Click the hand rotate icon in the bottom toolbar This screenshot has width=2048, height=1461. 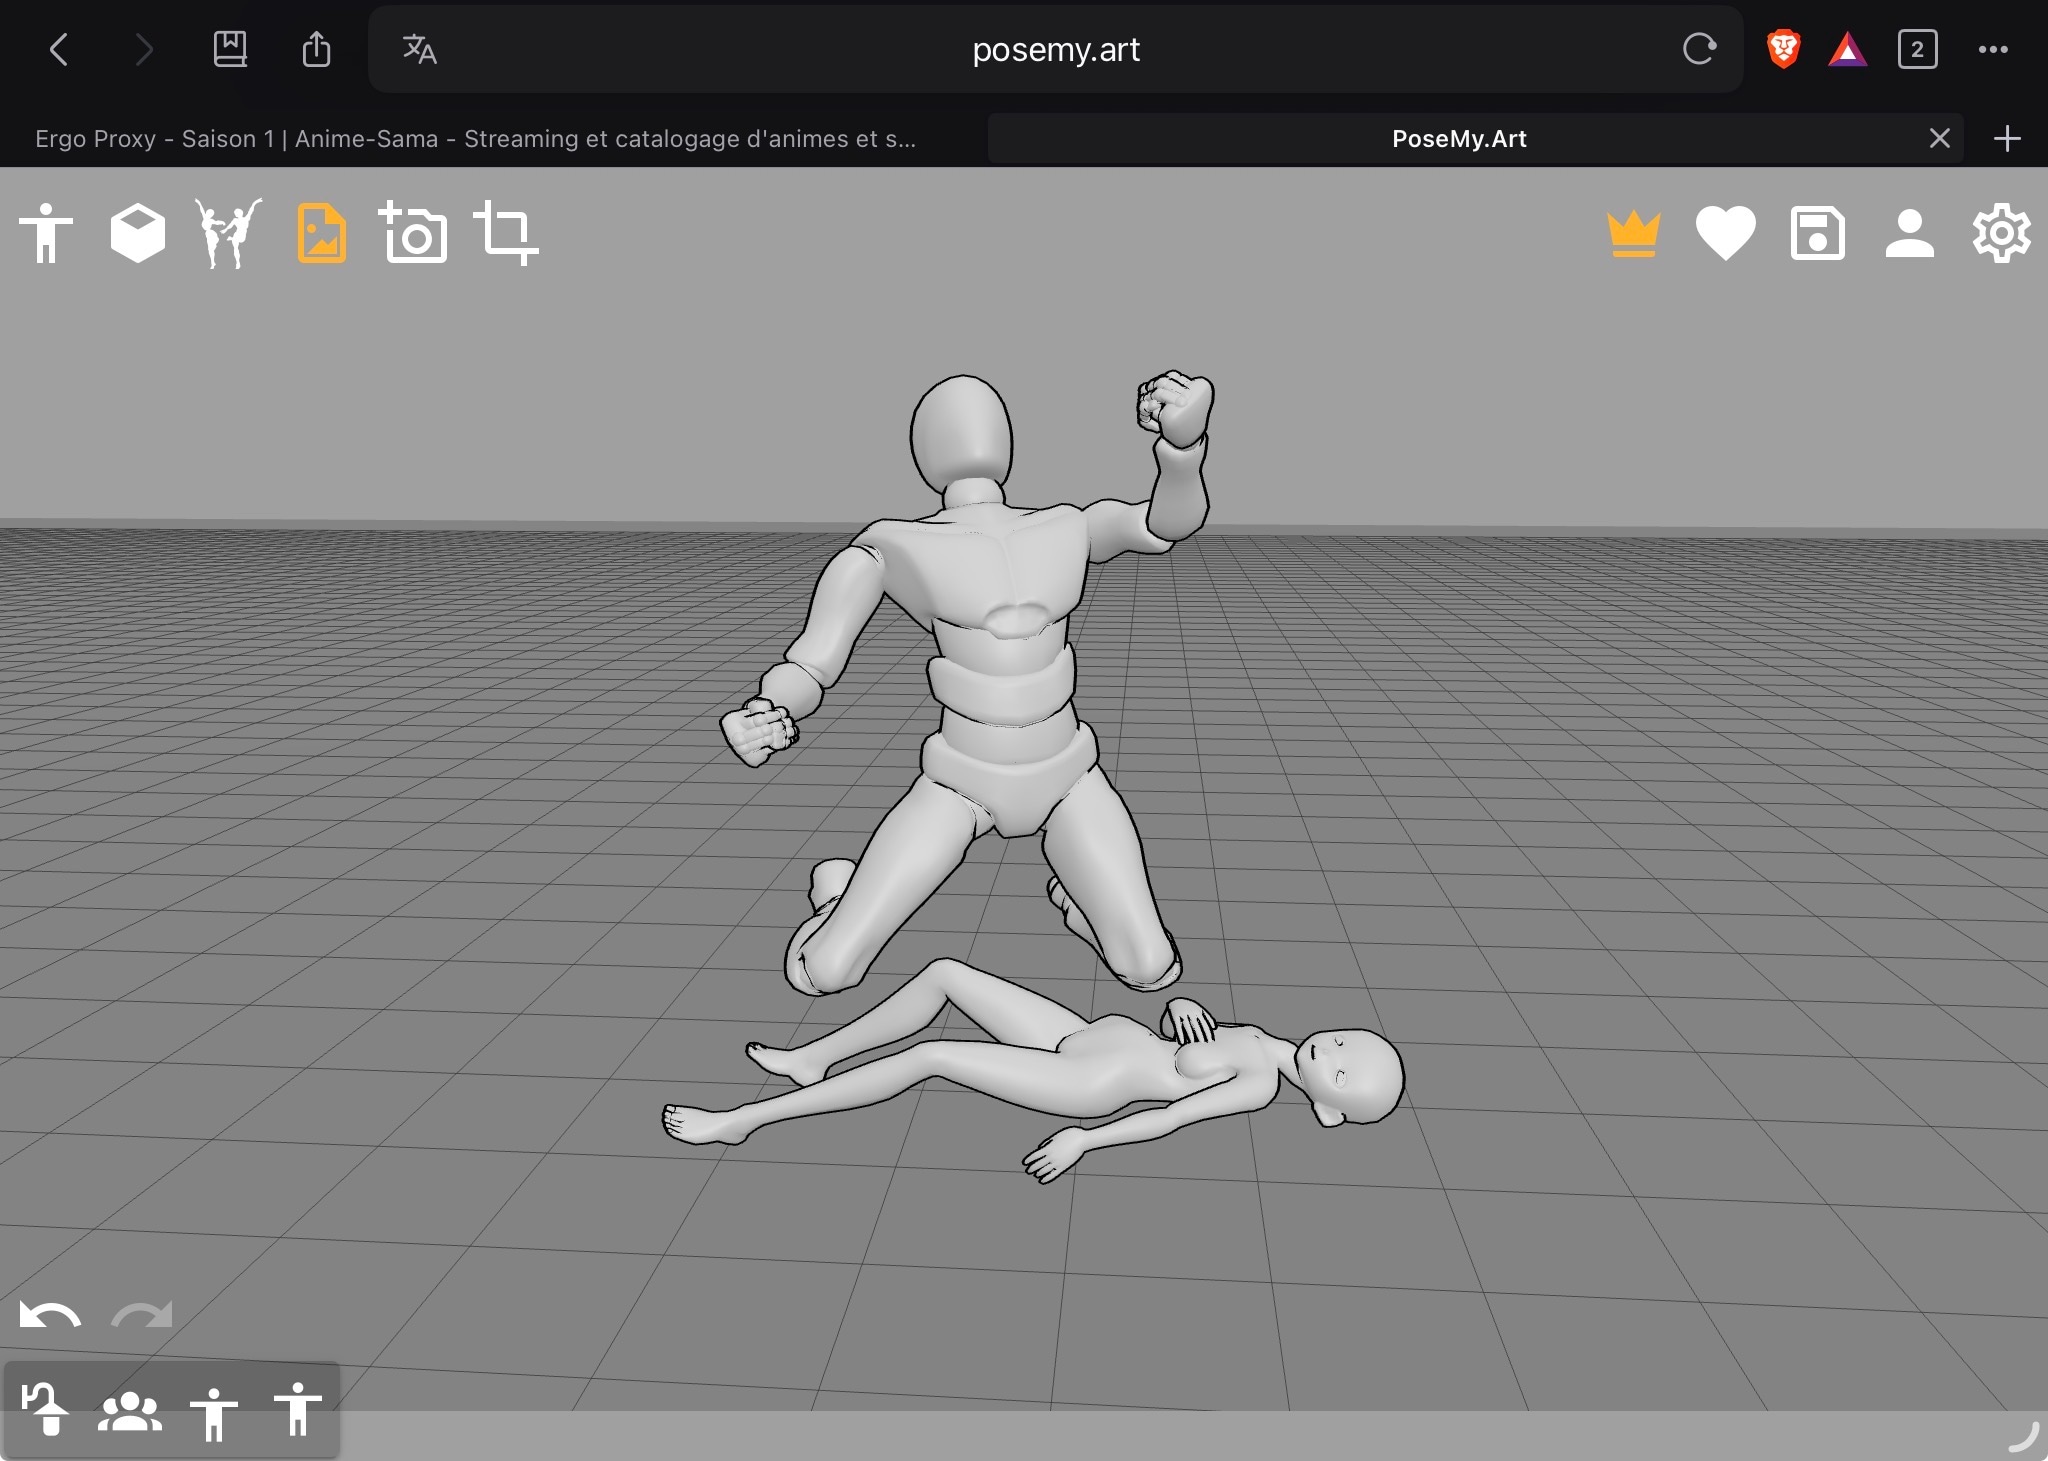coord(46,1410)
